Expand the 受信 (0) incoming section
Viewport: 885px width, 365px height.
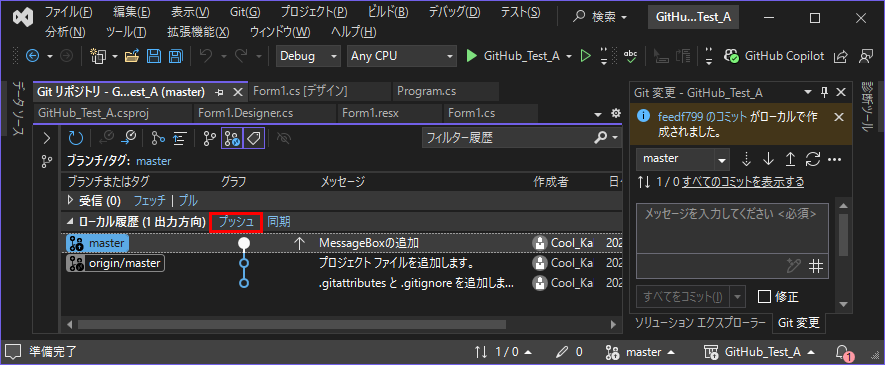point(71,200)
